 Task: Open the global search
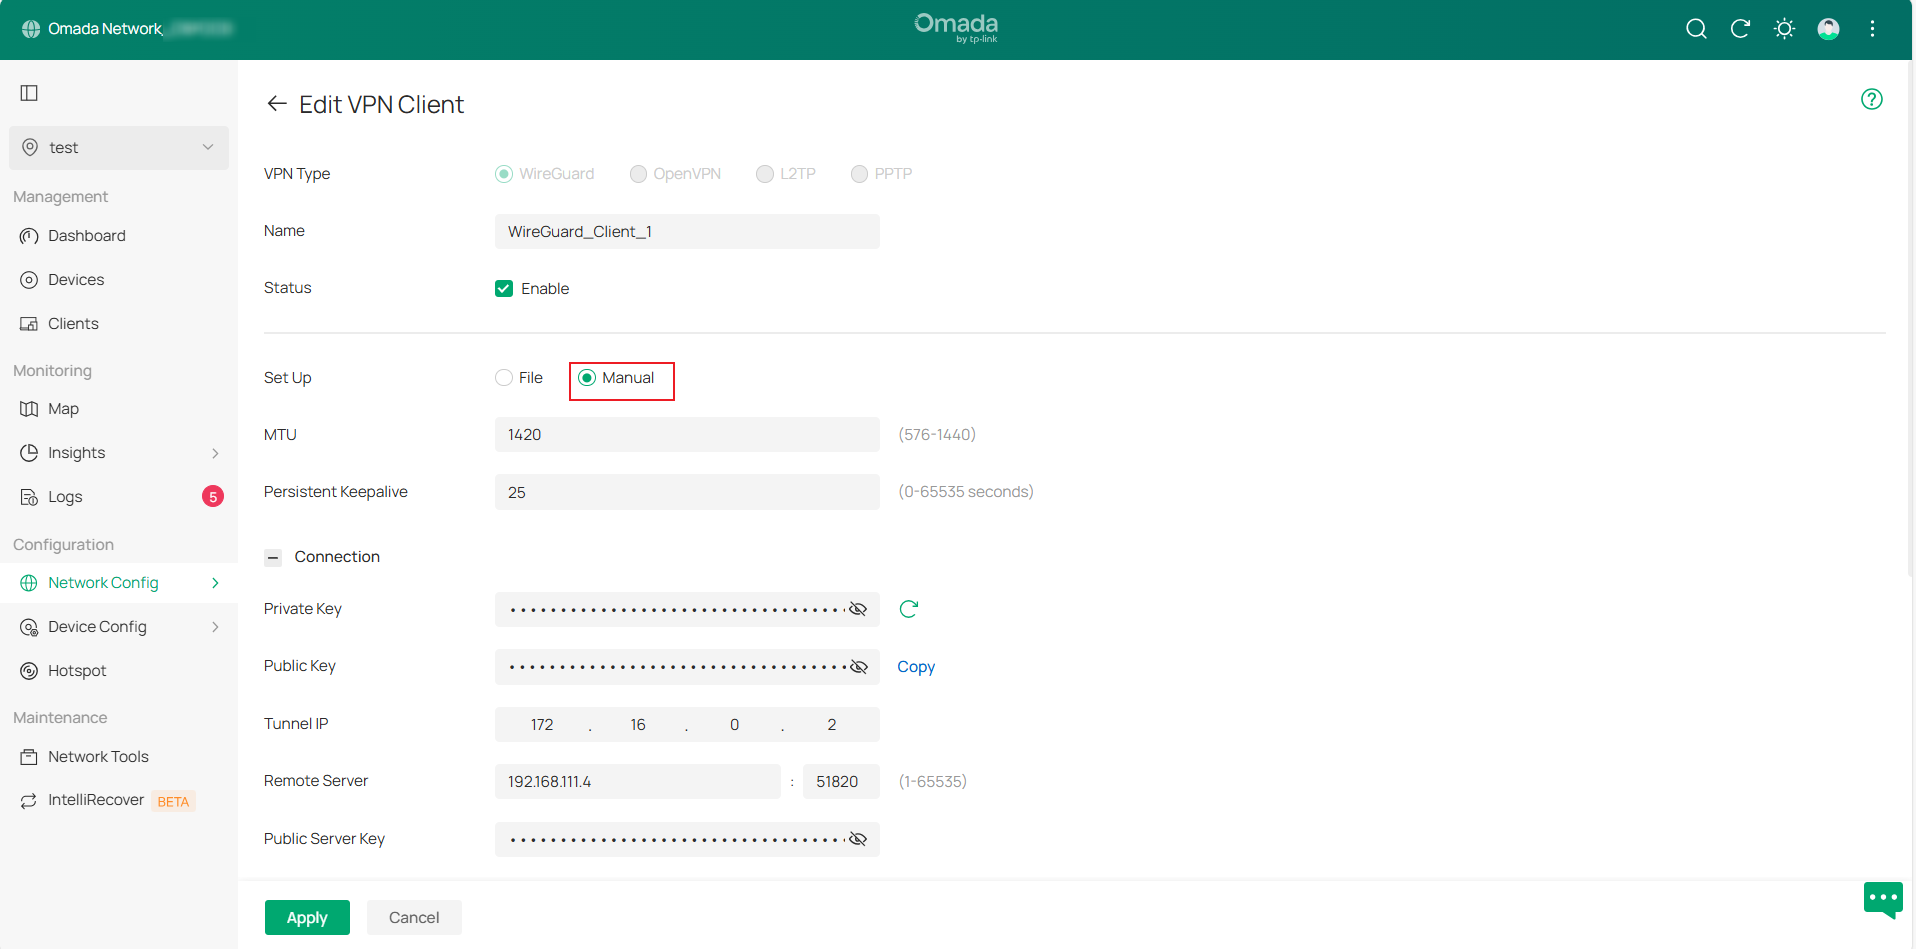point(1696,29)
